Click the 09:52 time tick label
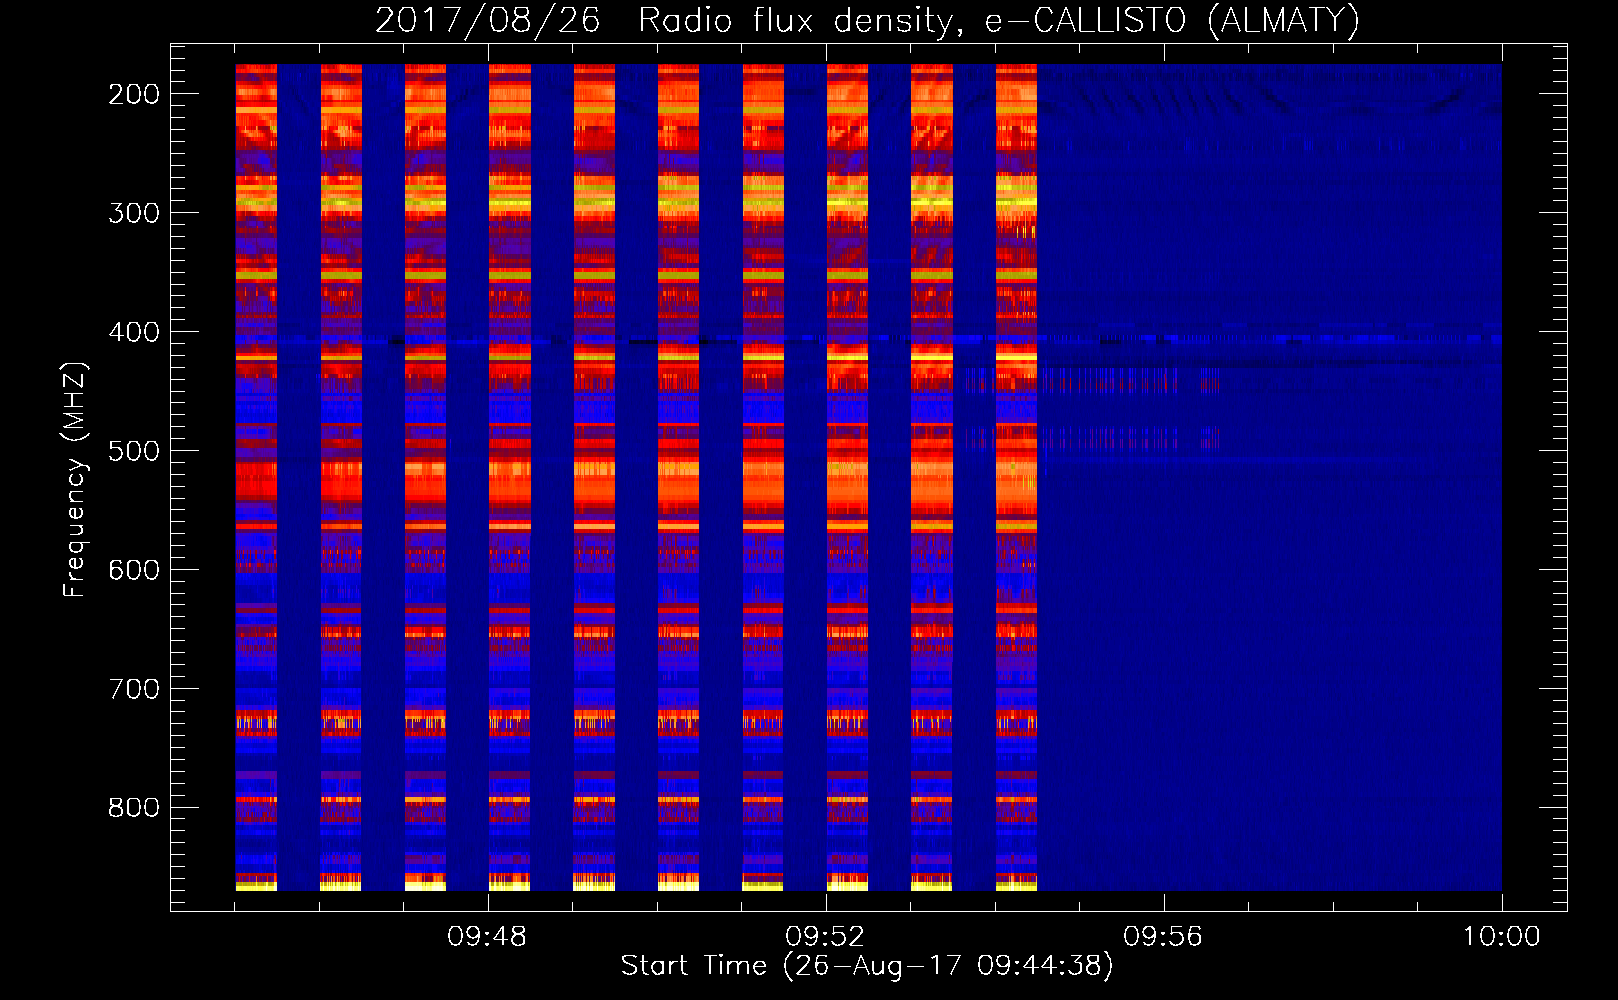The image size is (1618, 1000). click(825, 937)
